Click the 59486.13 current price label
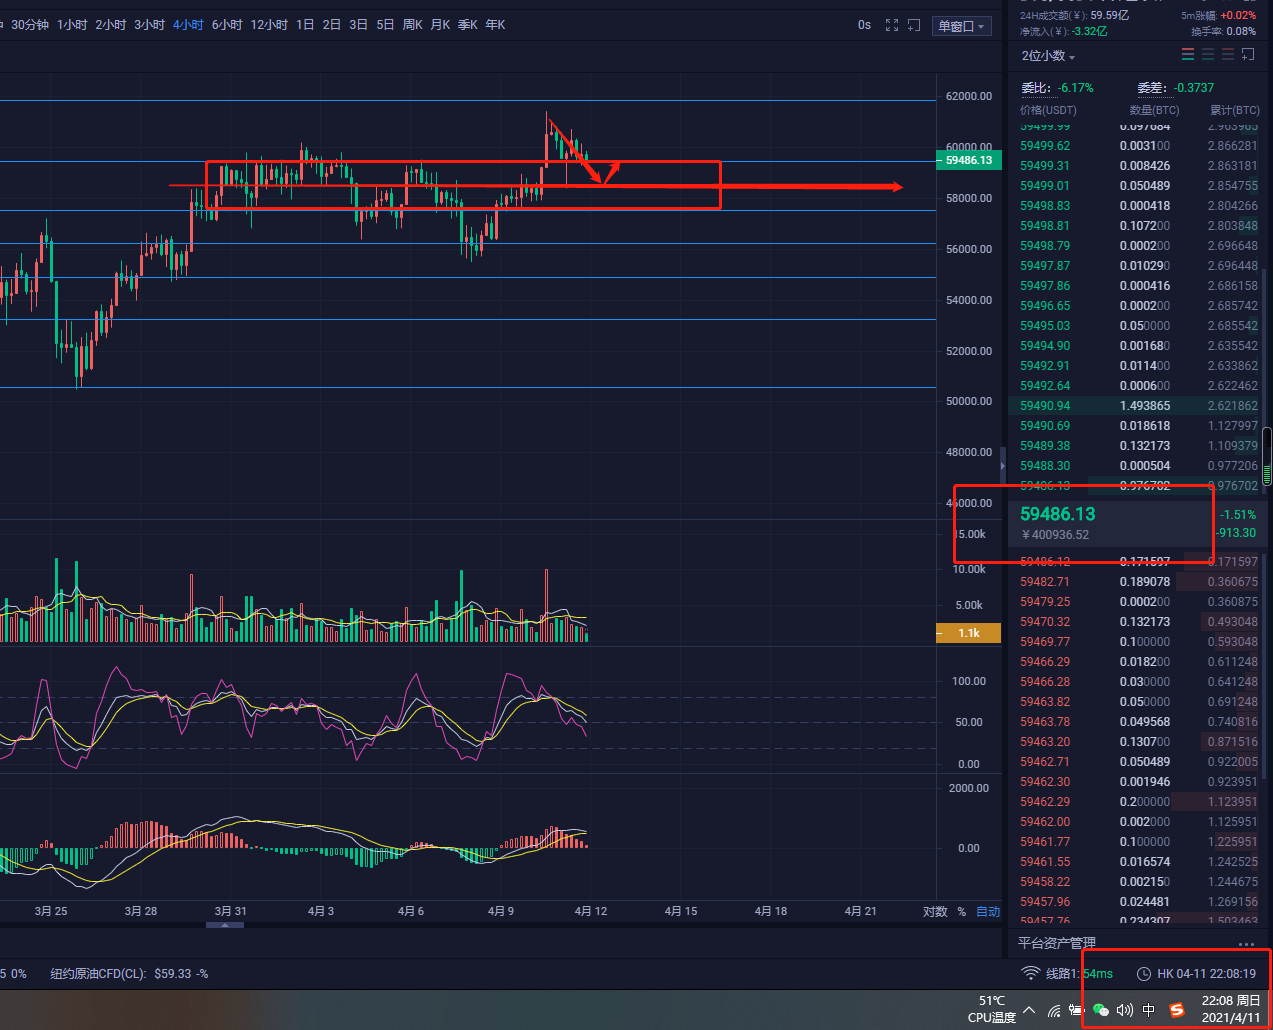Screen dimensions: 1273x1030 [1058, 514]
